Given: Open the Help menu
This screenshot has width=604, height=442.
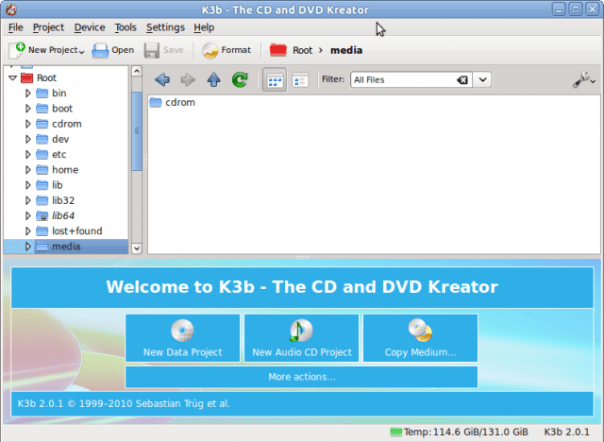Looking at the screenshot, I should 204,27.
